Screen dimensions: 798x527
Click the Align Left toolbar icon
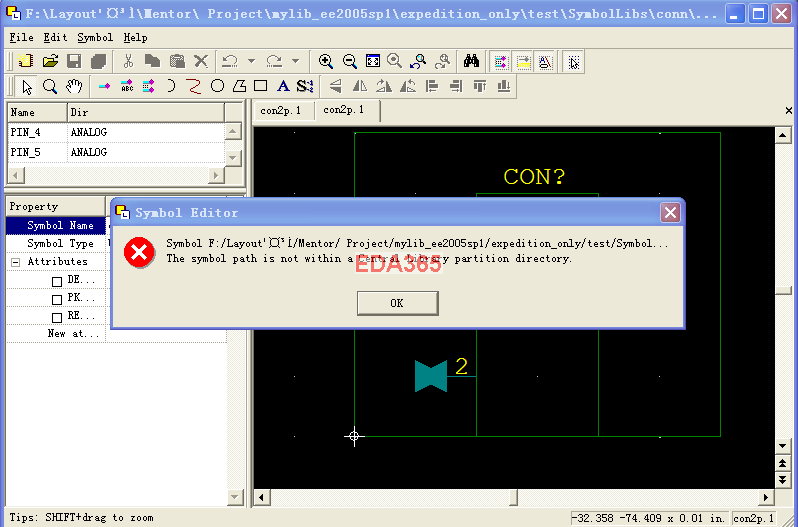[x=432, y=86]
